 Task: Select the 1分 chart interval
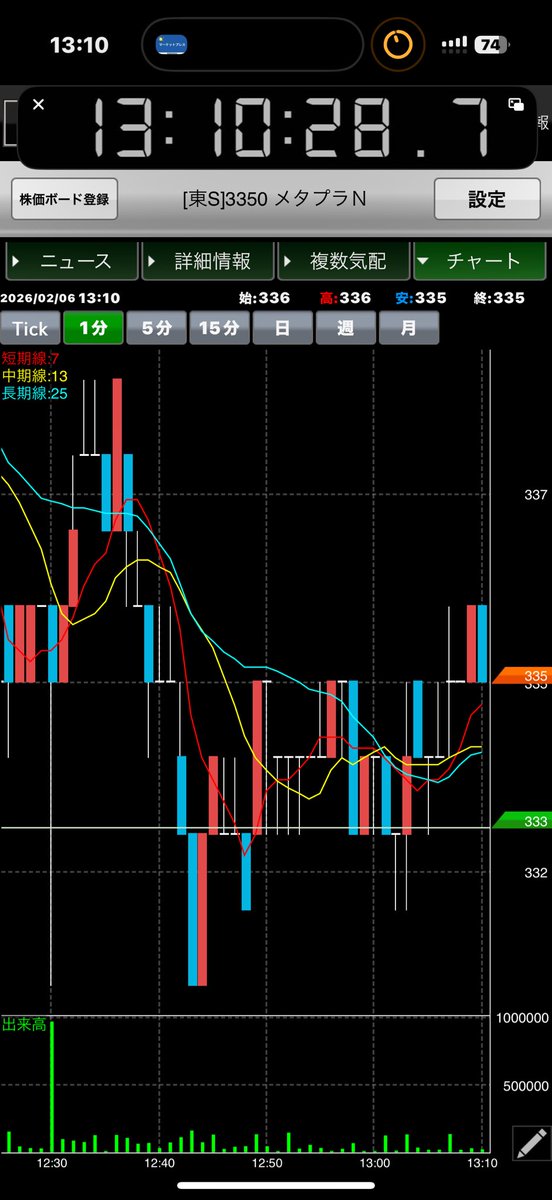coord(93,328)
